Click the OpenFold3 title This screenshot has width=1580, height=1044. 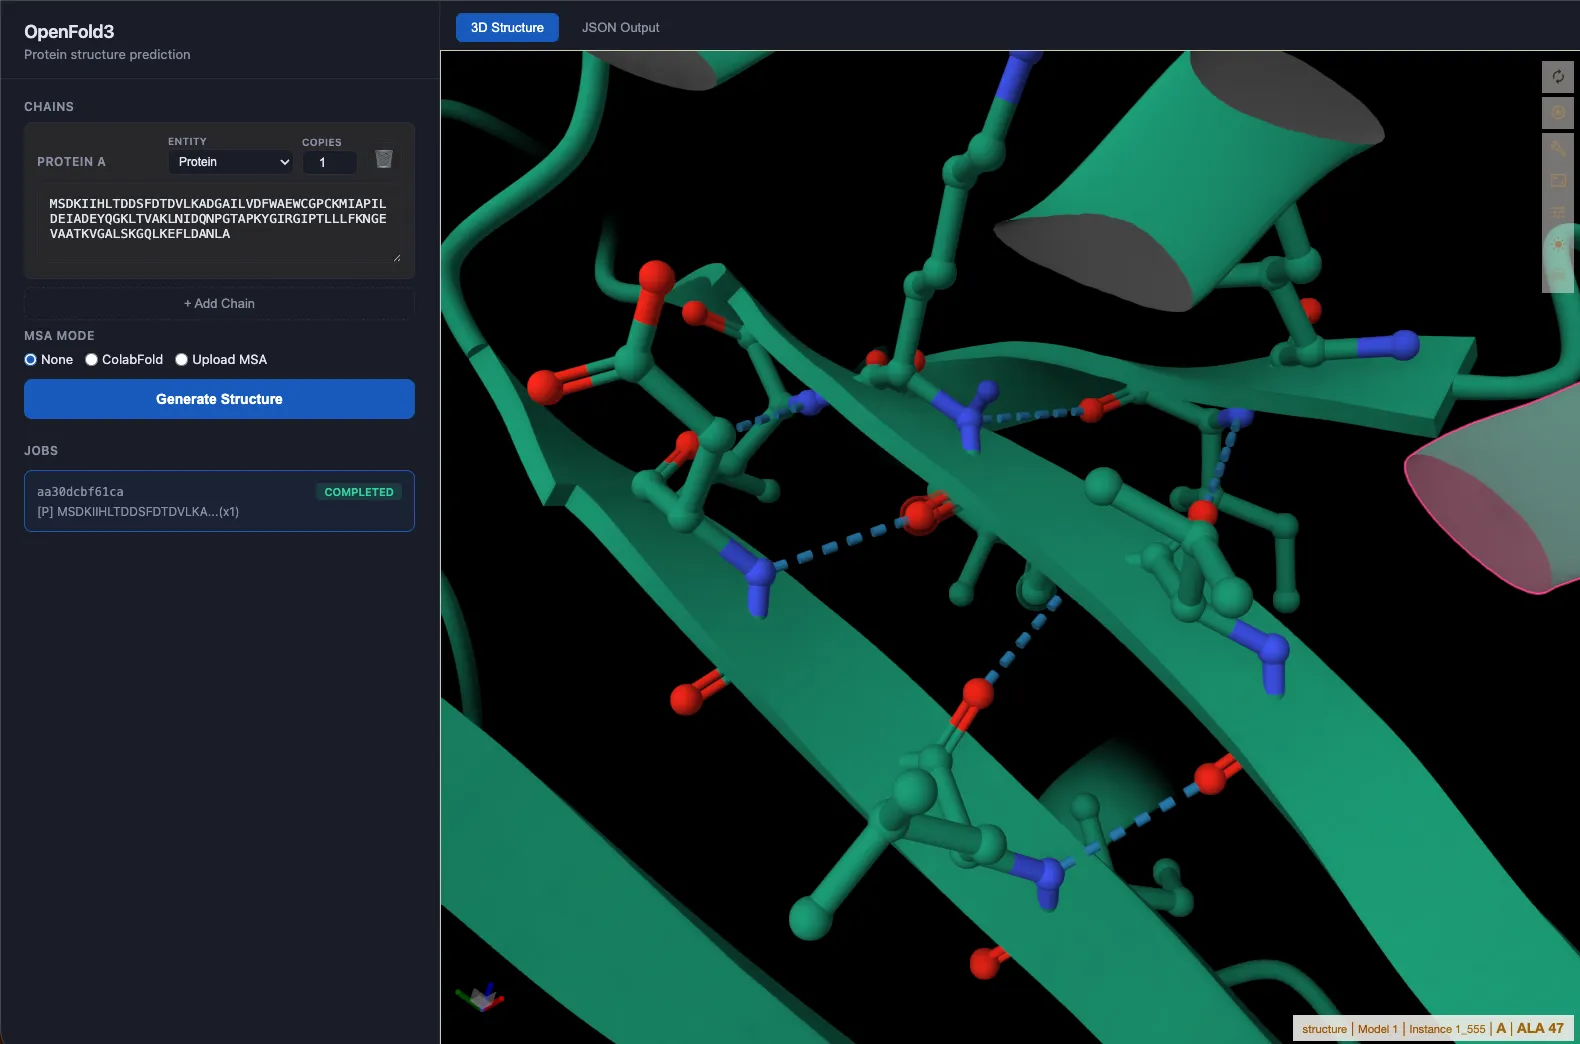point(69,32)
